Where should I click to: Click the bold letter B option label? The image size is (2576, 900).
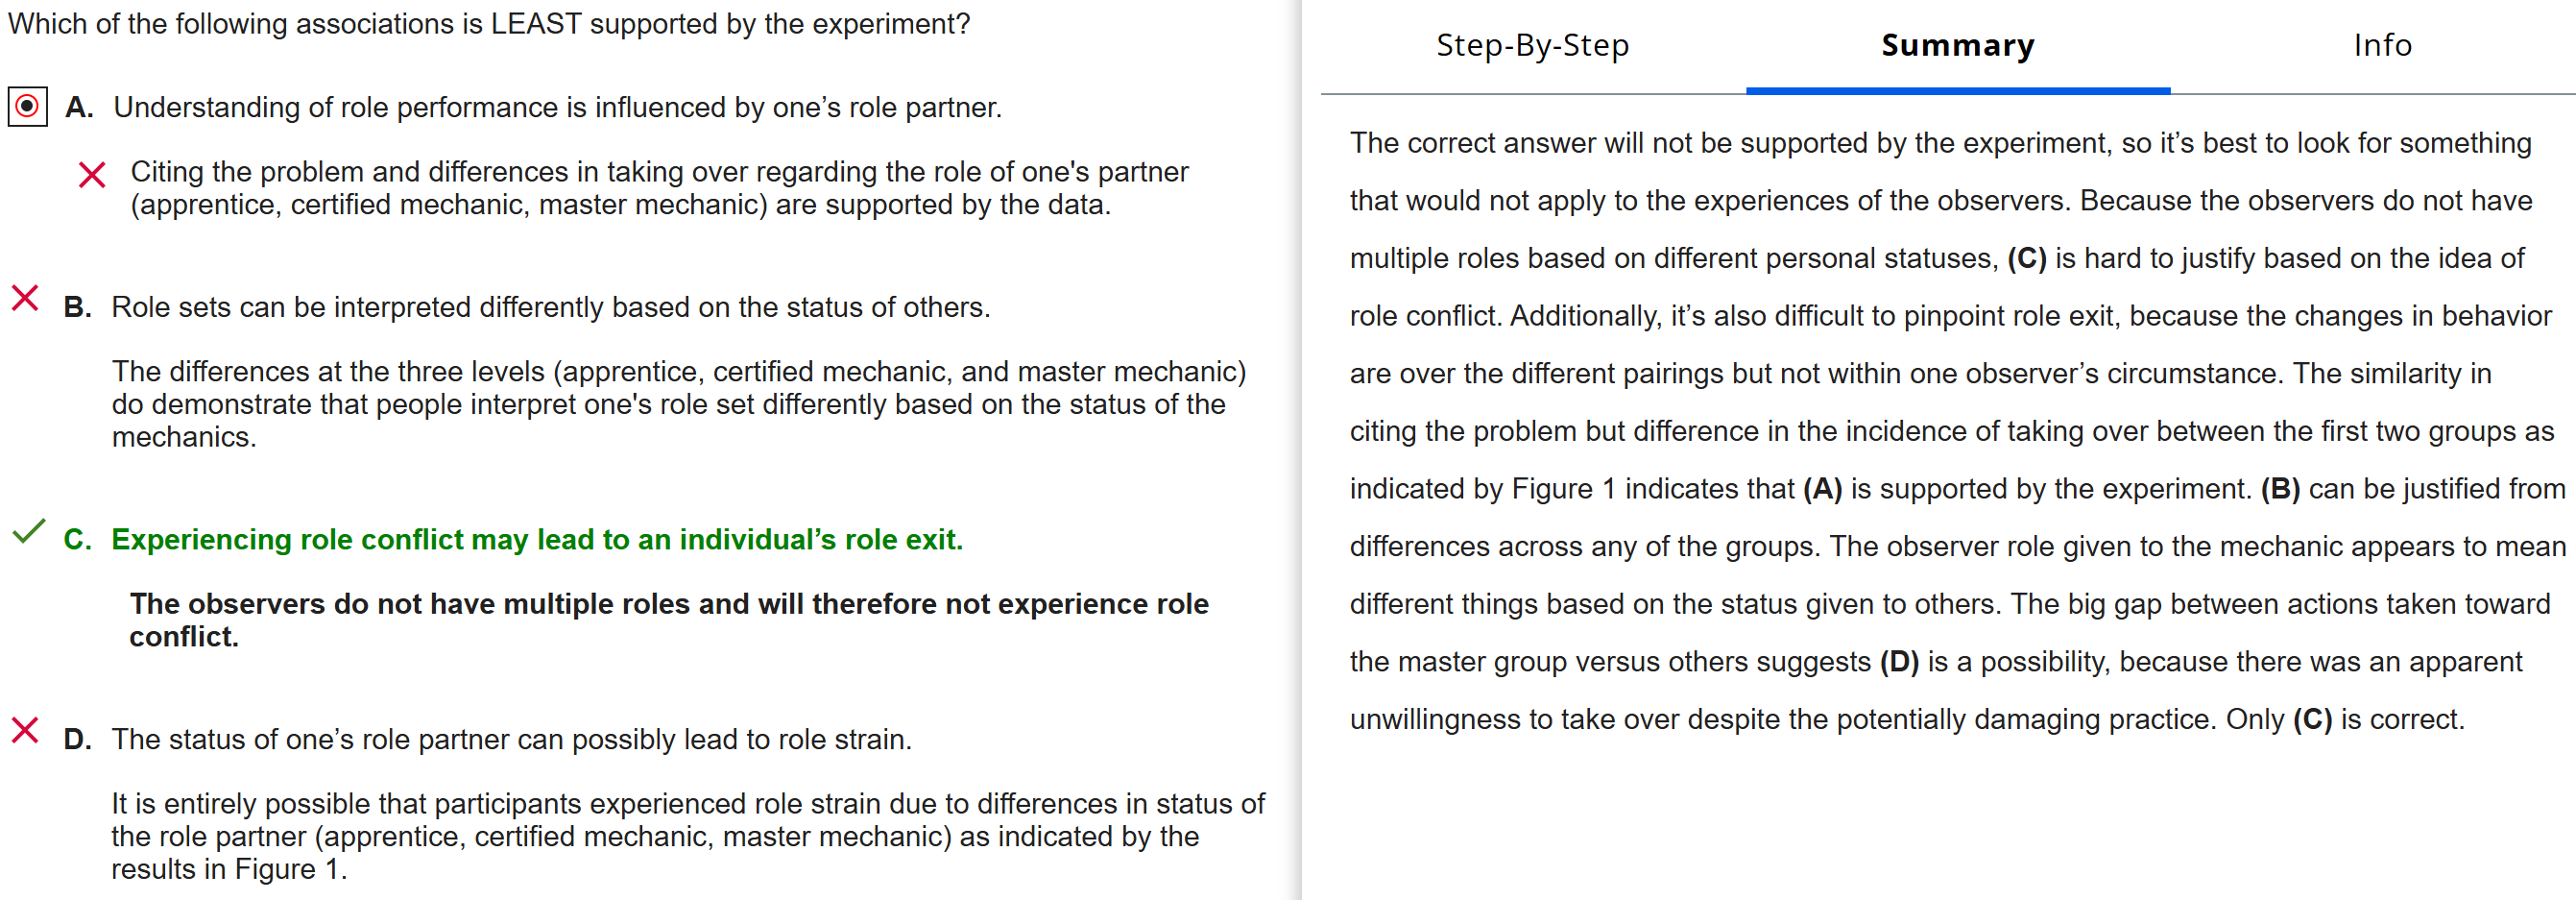(77, 307)
